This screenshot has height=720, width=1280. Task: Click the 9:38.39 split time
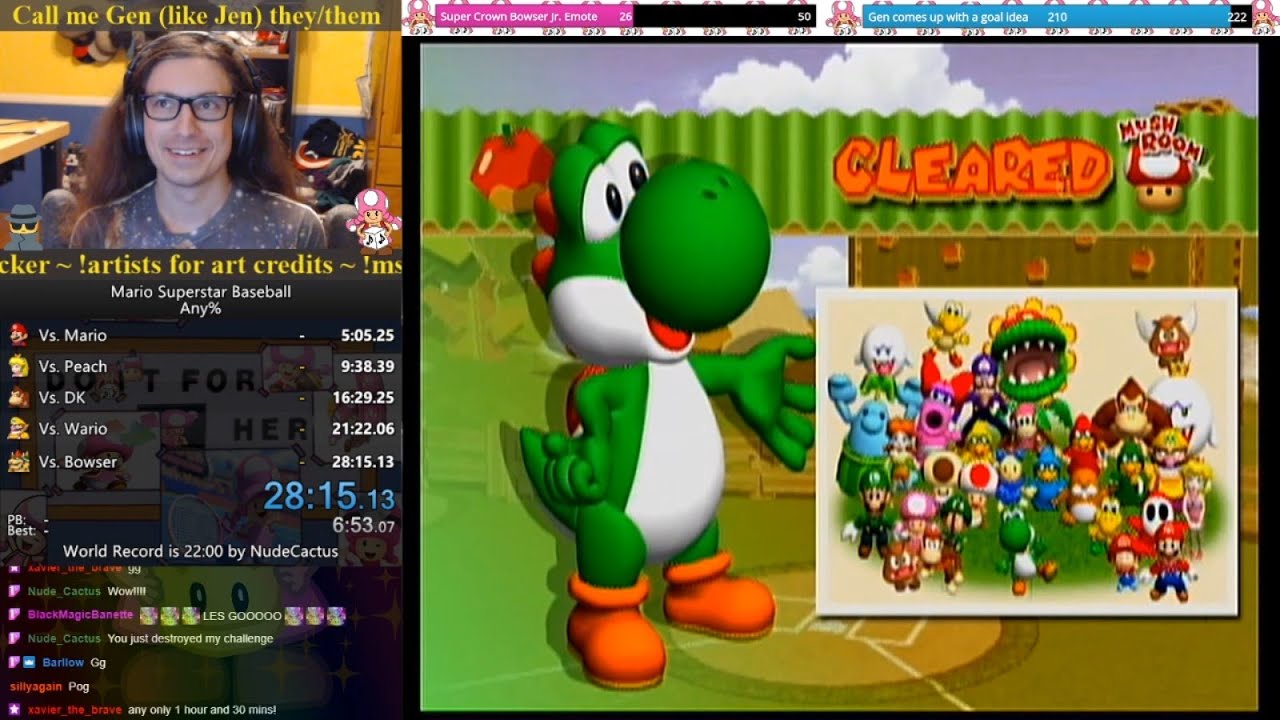(367, 367)
